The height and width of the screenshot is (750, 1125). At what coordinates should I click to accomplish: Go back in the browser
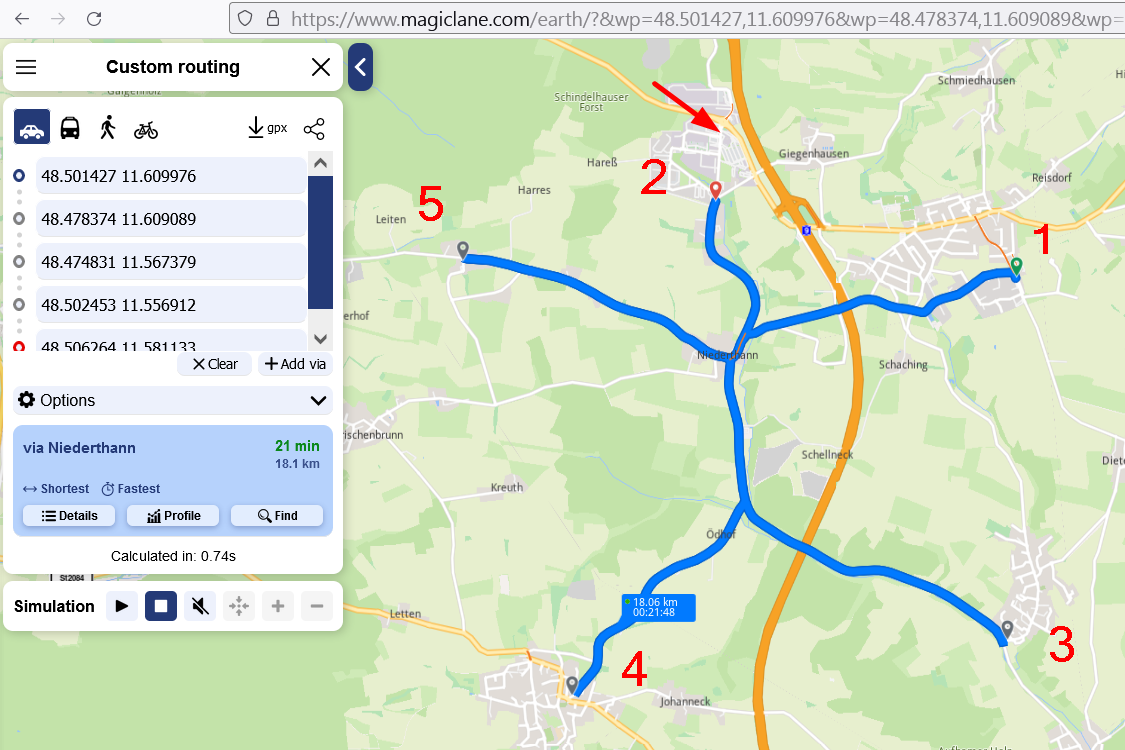[x=22, y=19]
